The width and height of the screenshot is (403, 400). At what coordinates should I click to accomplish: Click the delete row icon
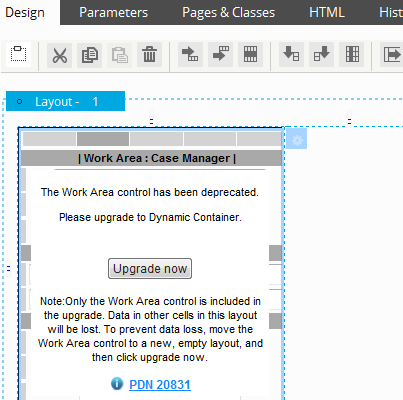point(250,54)
